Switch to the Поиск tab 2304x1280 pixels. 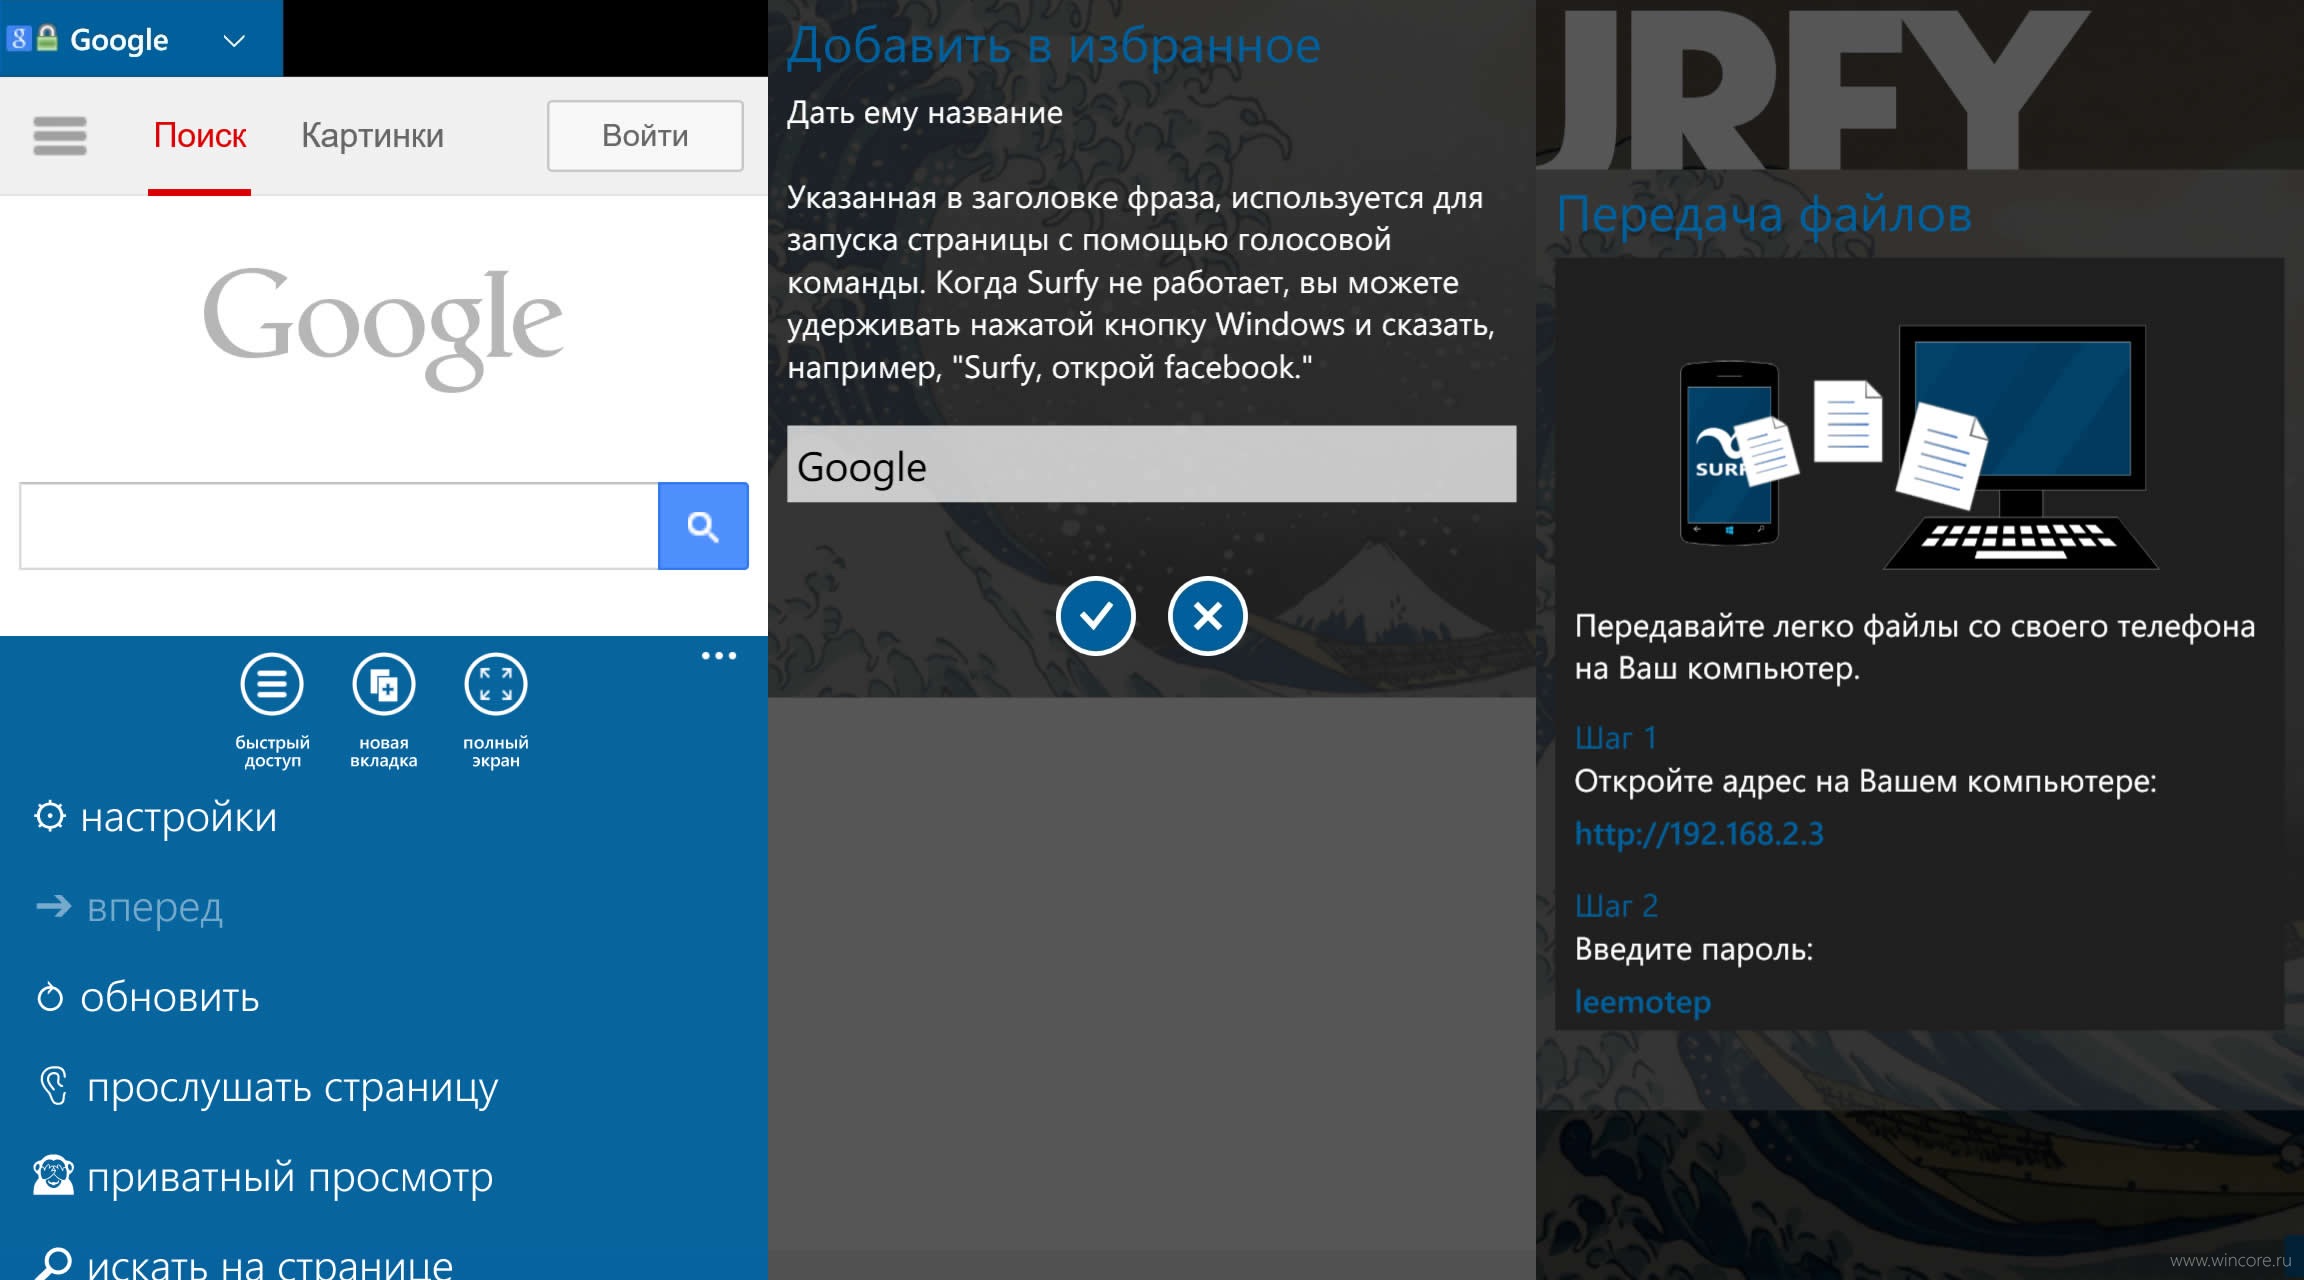[199, 135]
